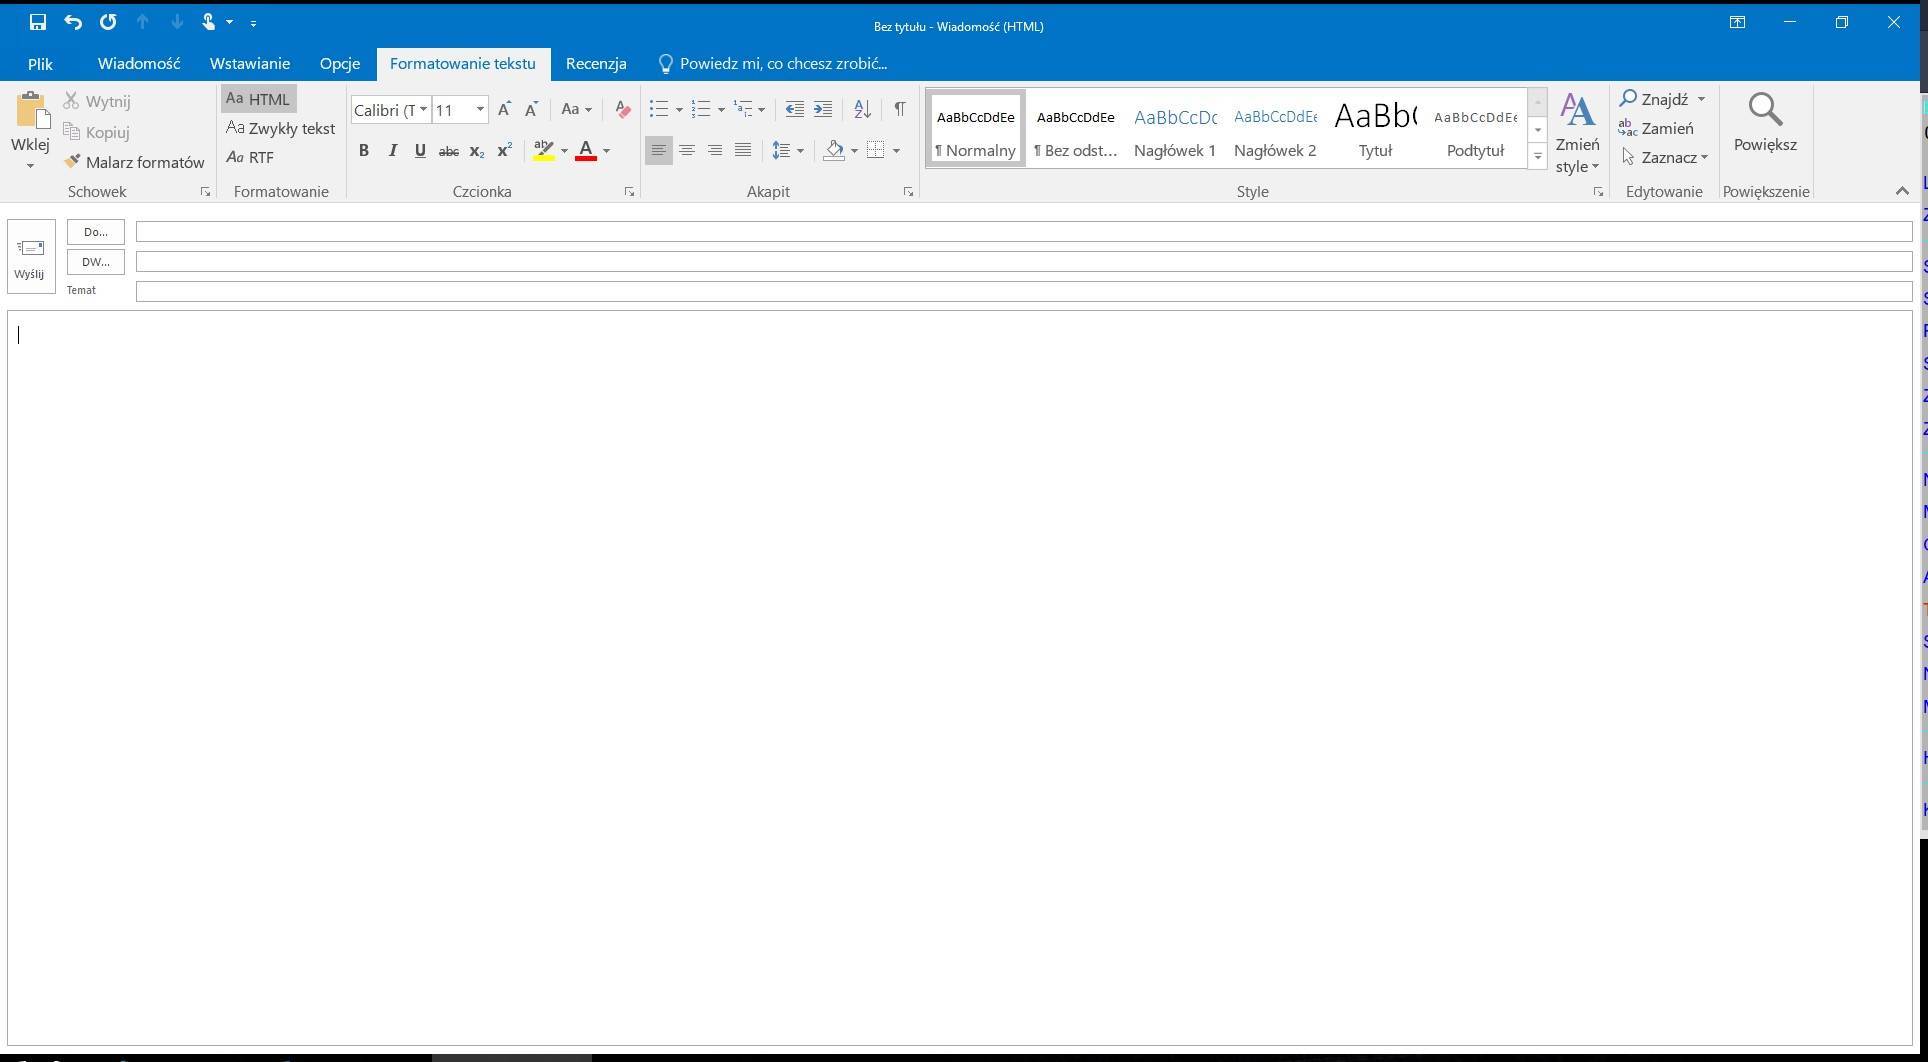This screenshot has width=1928, height=1062.
Task: Apply the Nagłówek 1 style
Action: pyautogui.click(x=1175, y=128)
